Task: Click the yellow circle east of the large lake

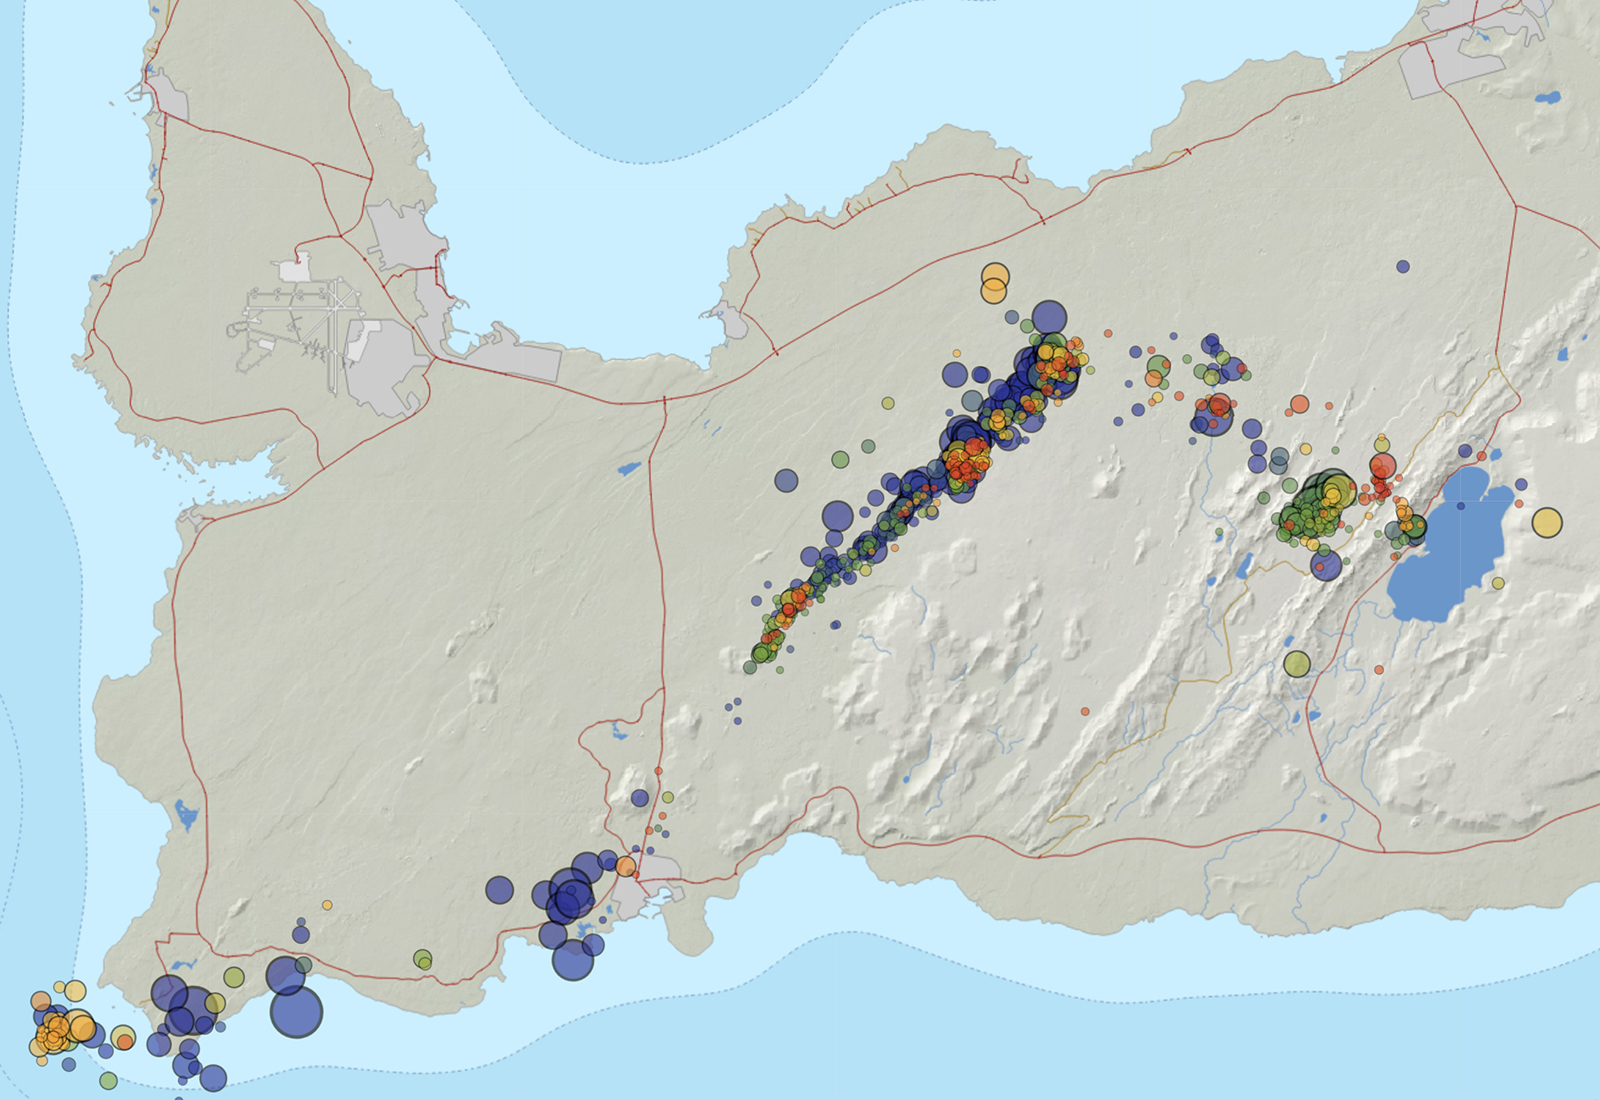Action: click(x=1547, y=522)
